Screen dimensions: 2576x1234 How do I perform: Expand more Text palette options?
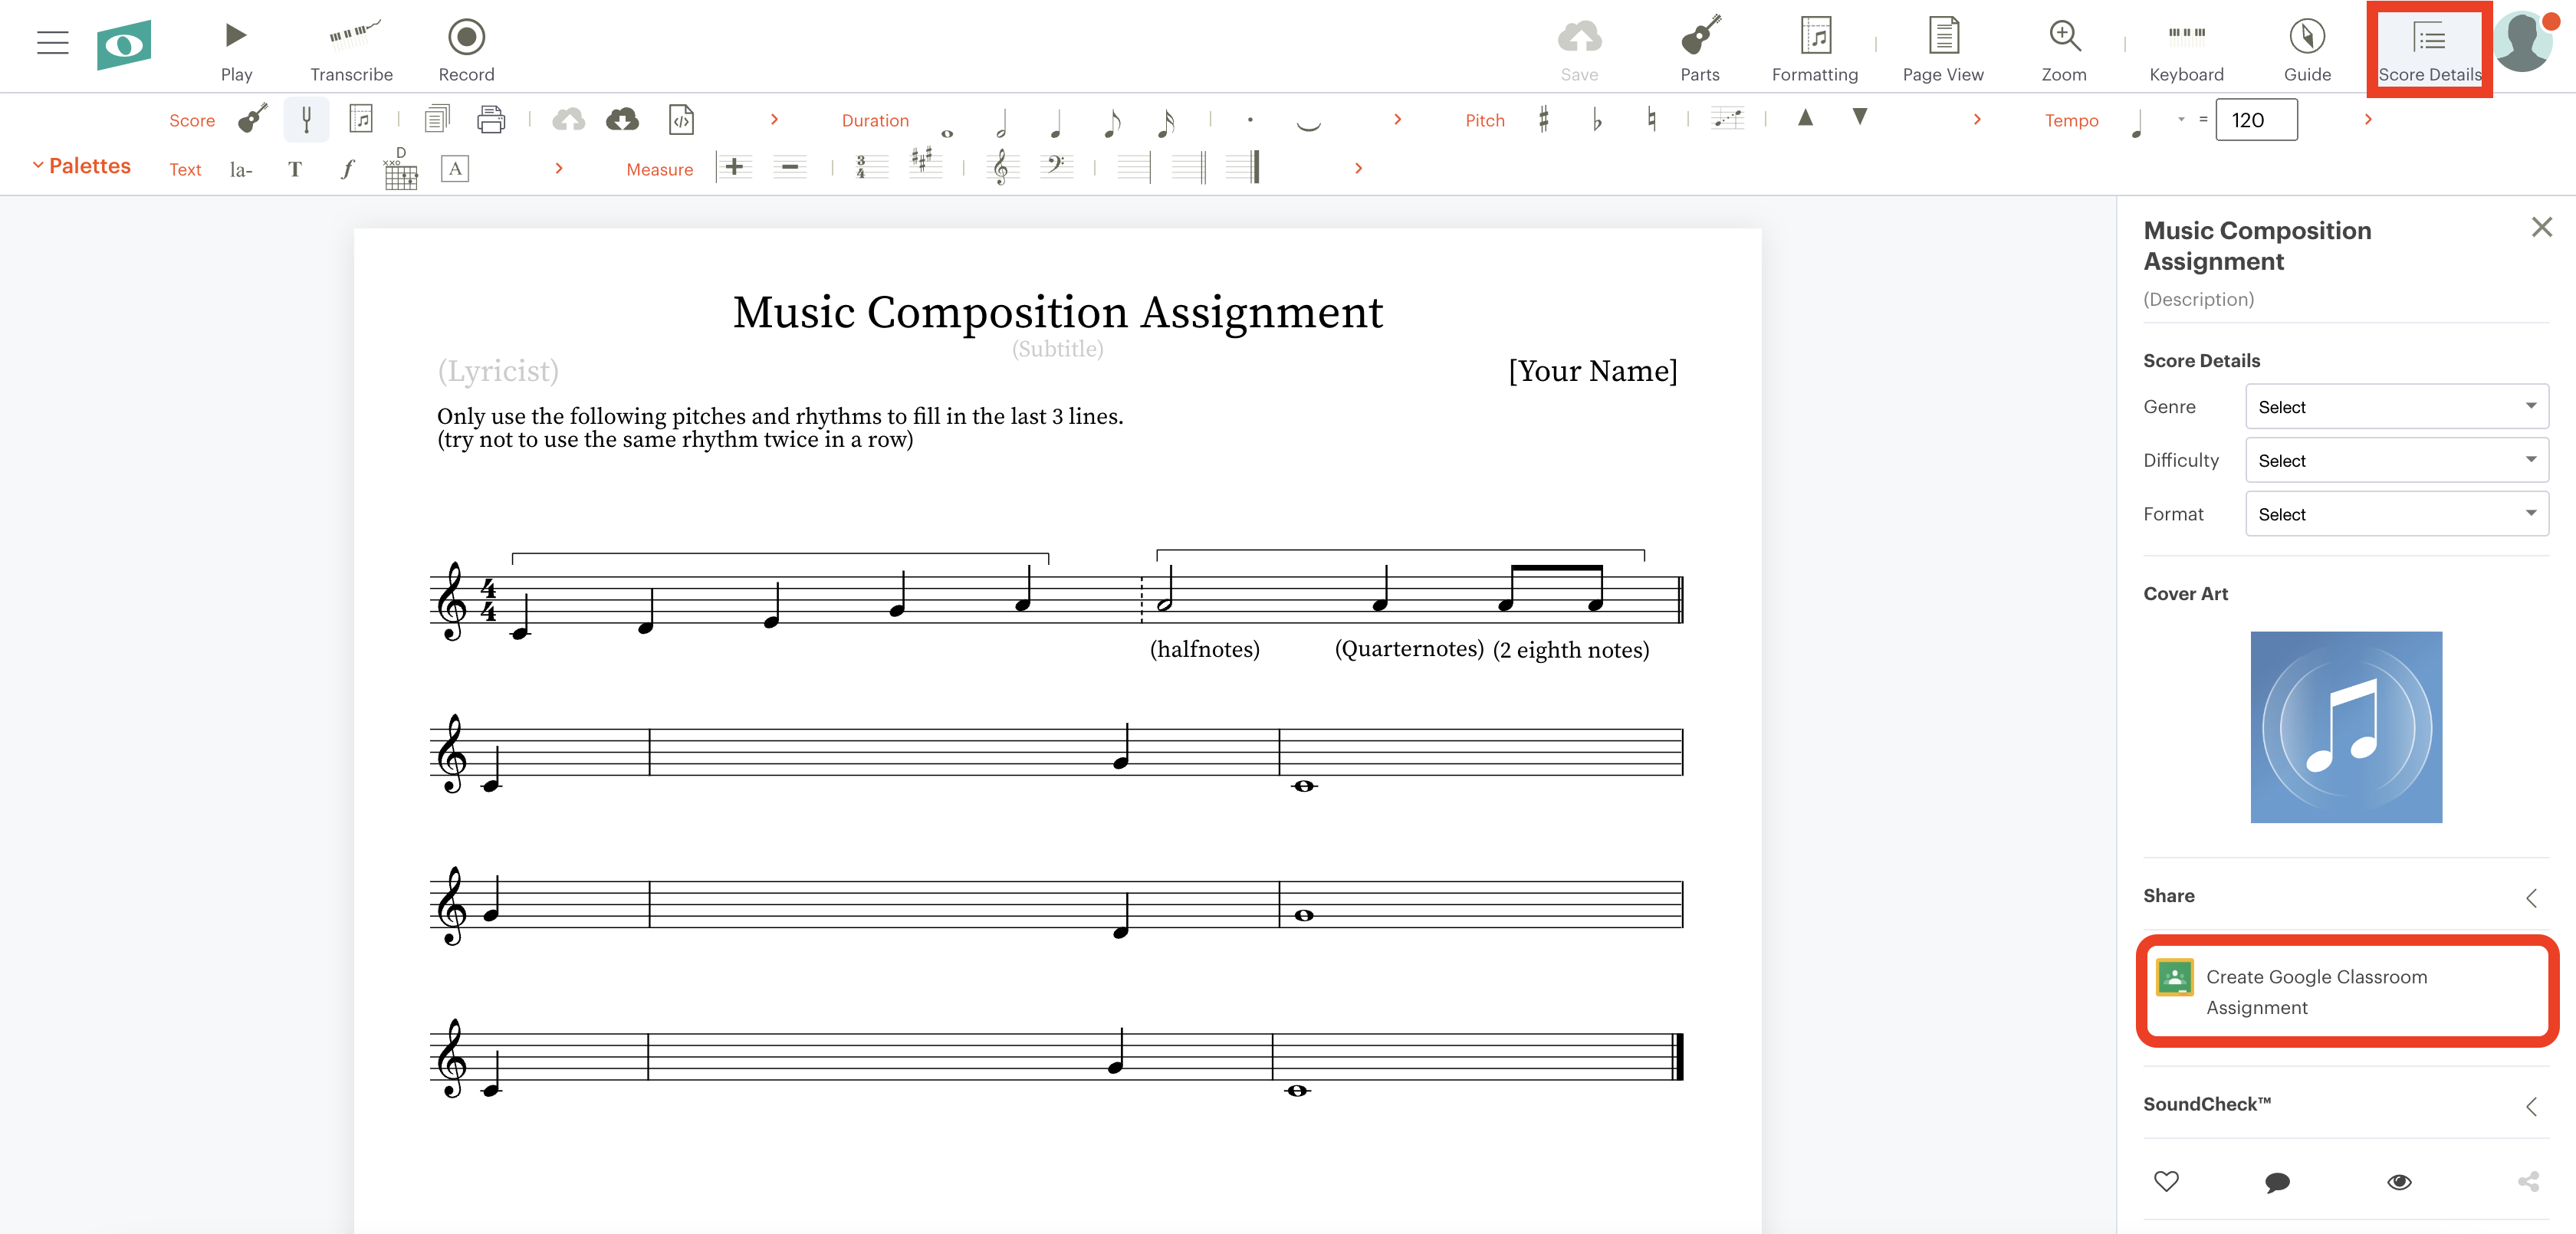tap(559, 169)
